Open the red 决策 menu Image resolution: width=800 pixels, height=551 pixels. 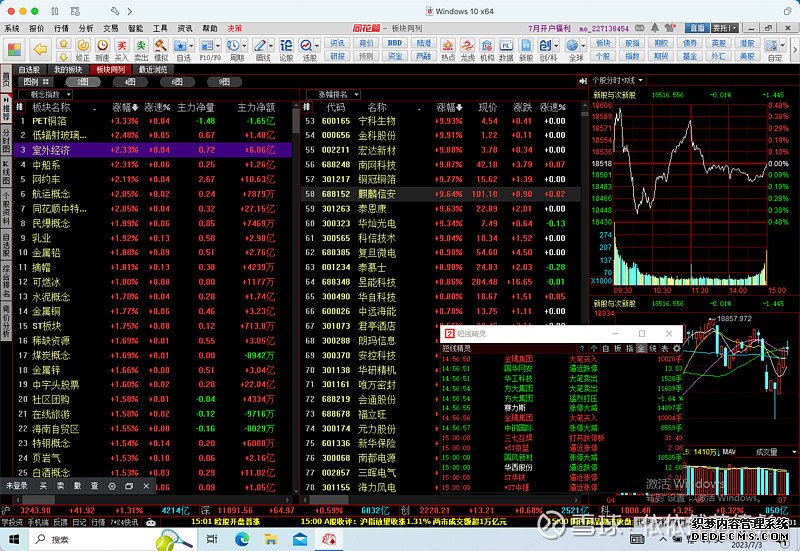[x=235, y=28]
